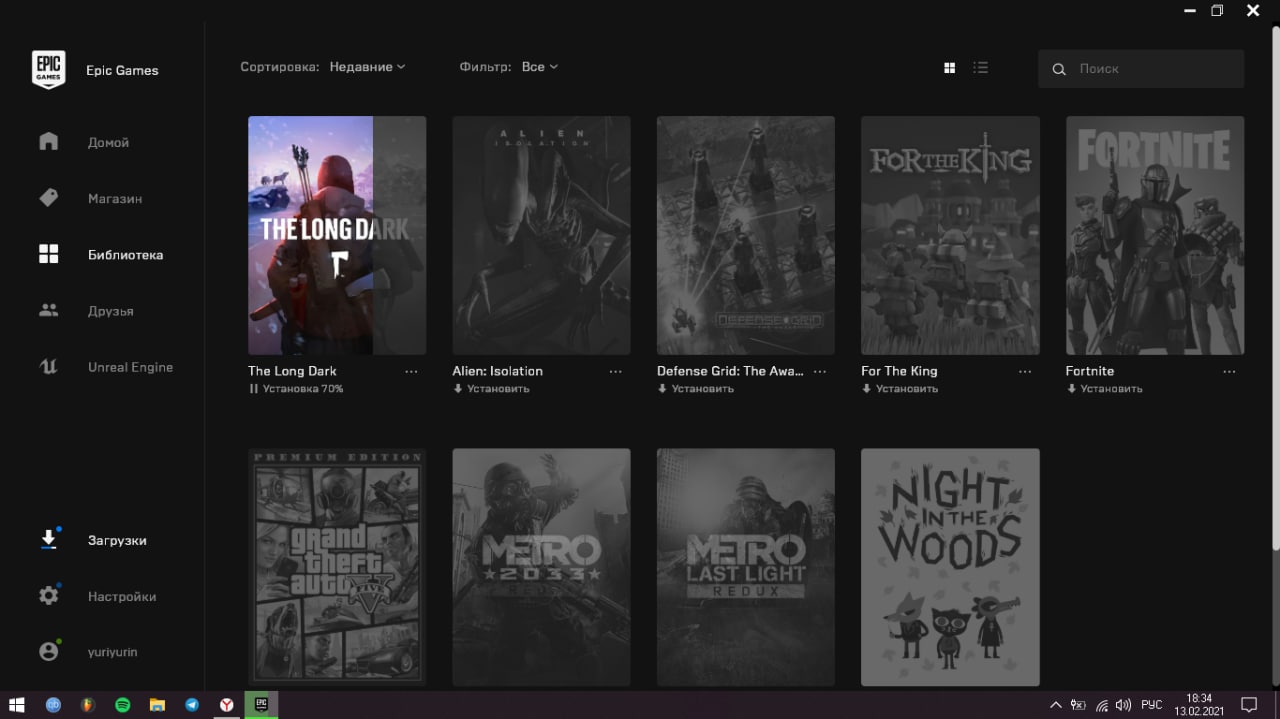The width and height of the screenshot is (1280, 719).
Task: Open Telegram from the taskbar
Action: [192, 705]
